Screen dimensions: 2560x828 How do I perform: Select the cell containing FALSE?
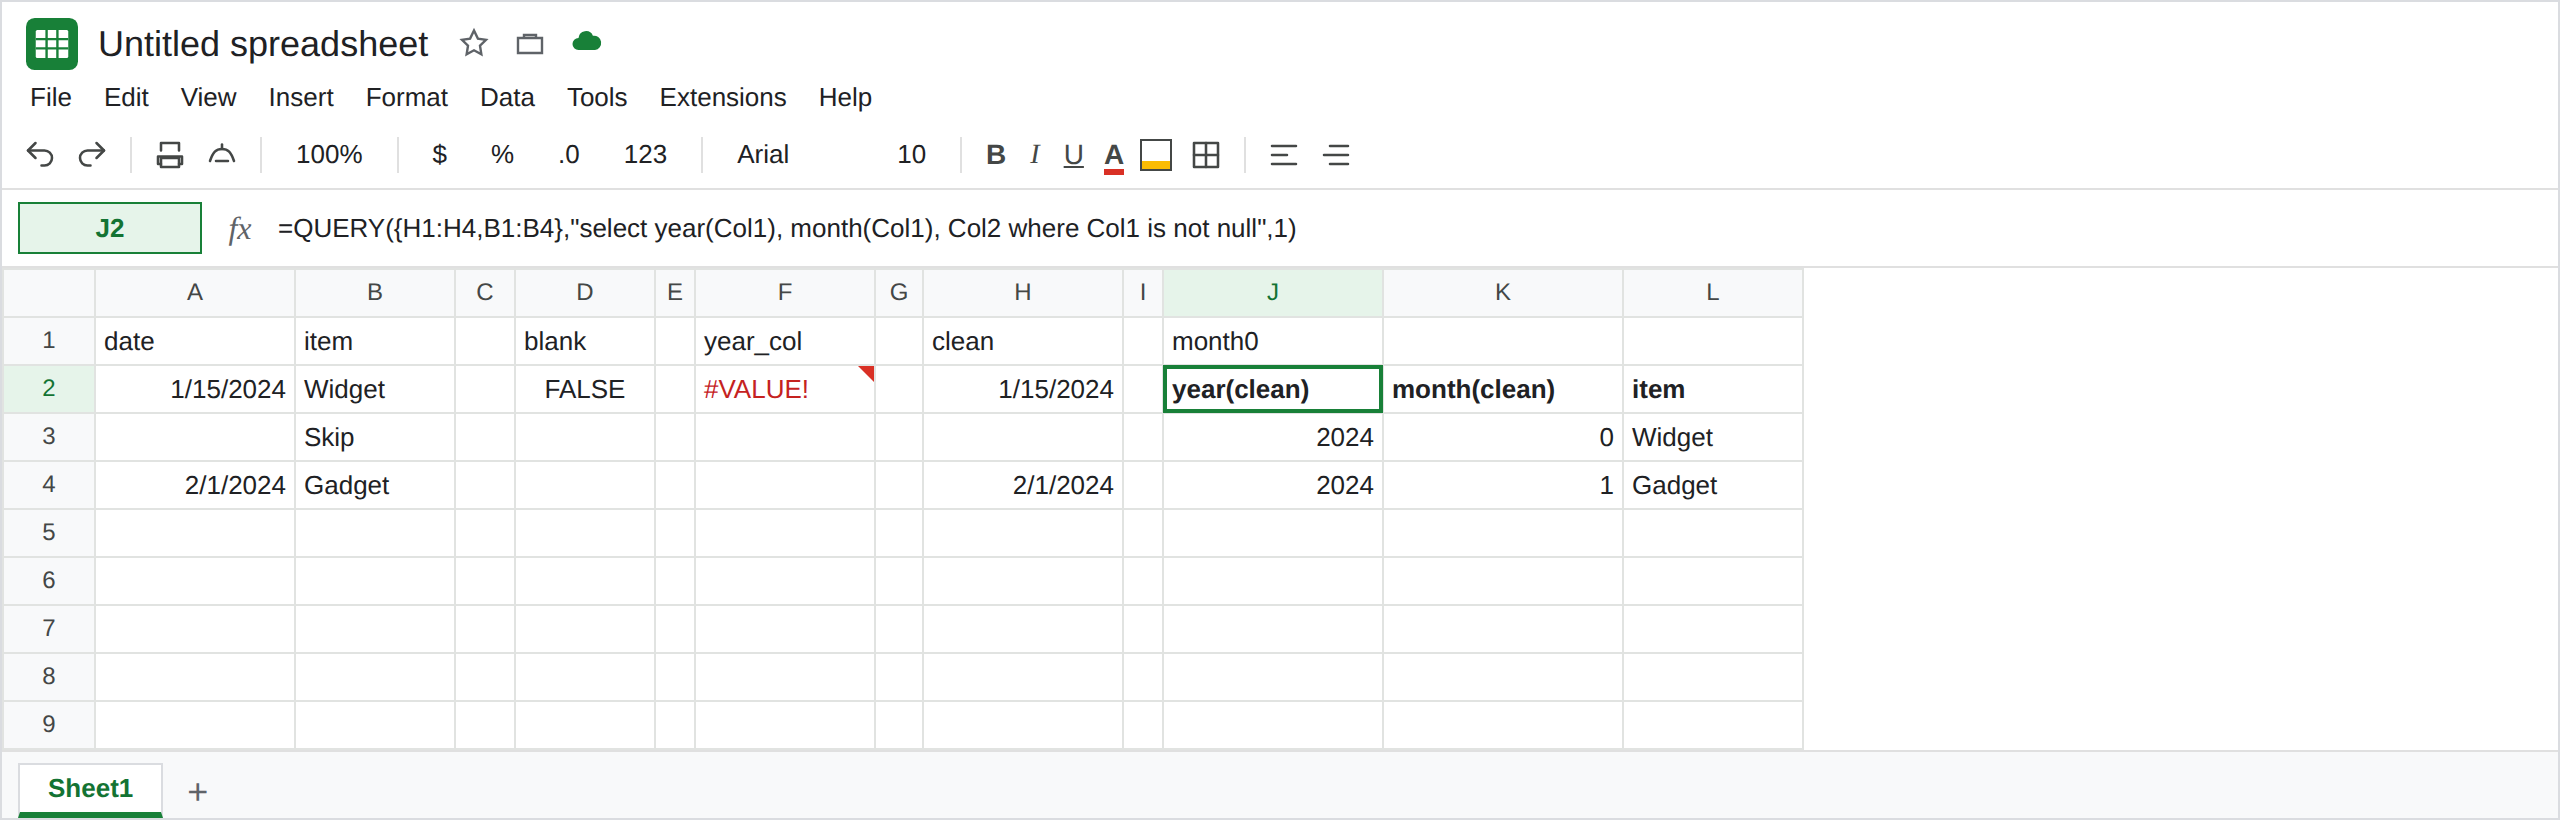click(585, 389)
